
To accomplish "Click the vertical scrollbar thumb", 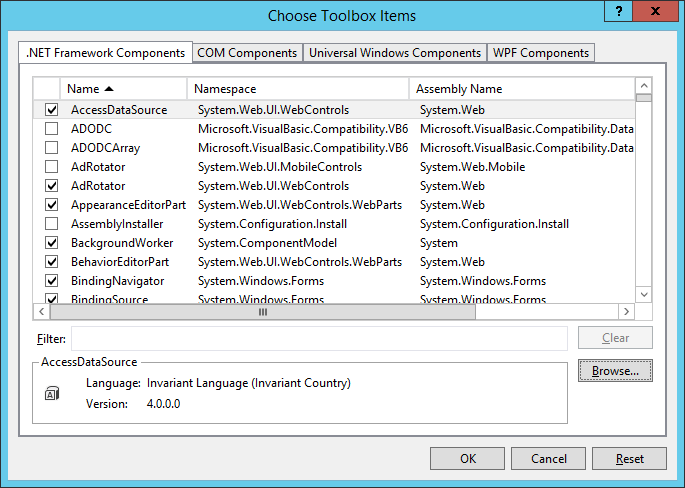I will (x=644, y=98).
